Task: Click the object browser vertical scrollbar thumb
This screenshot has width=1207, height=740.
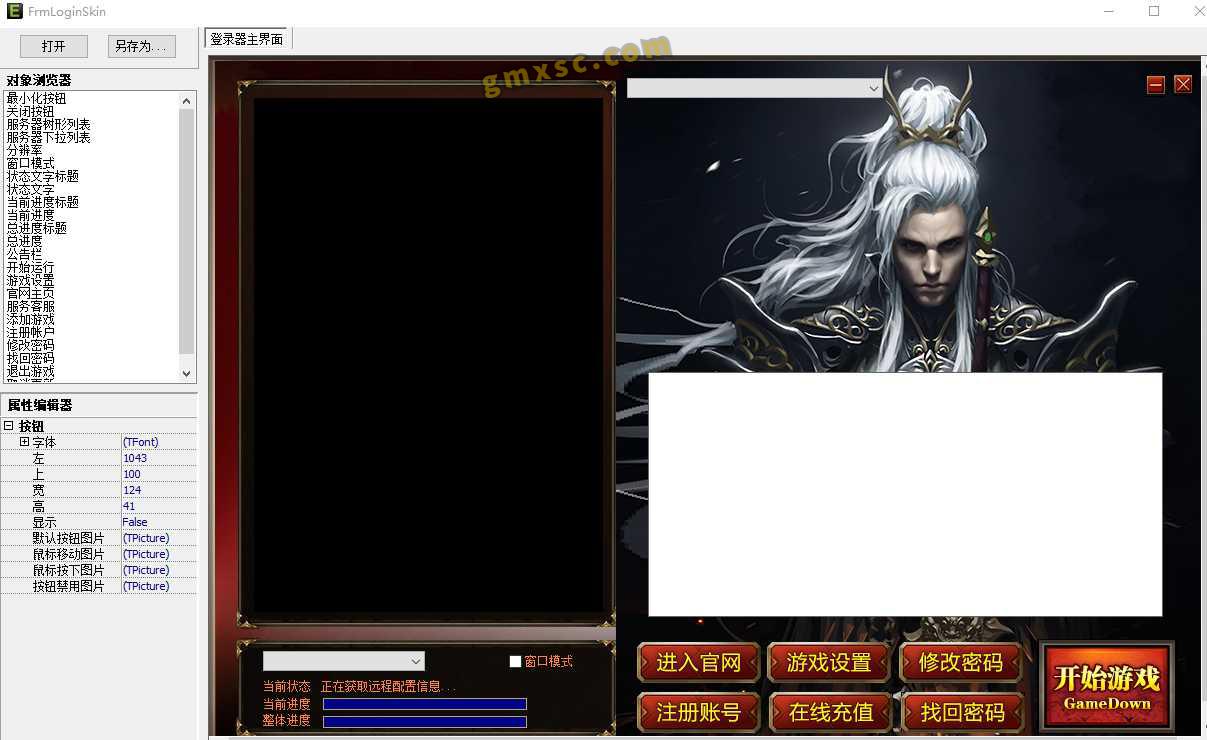Action: pyautogui.click(x=186, y=231)
